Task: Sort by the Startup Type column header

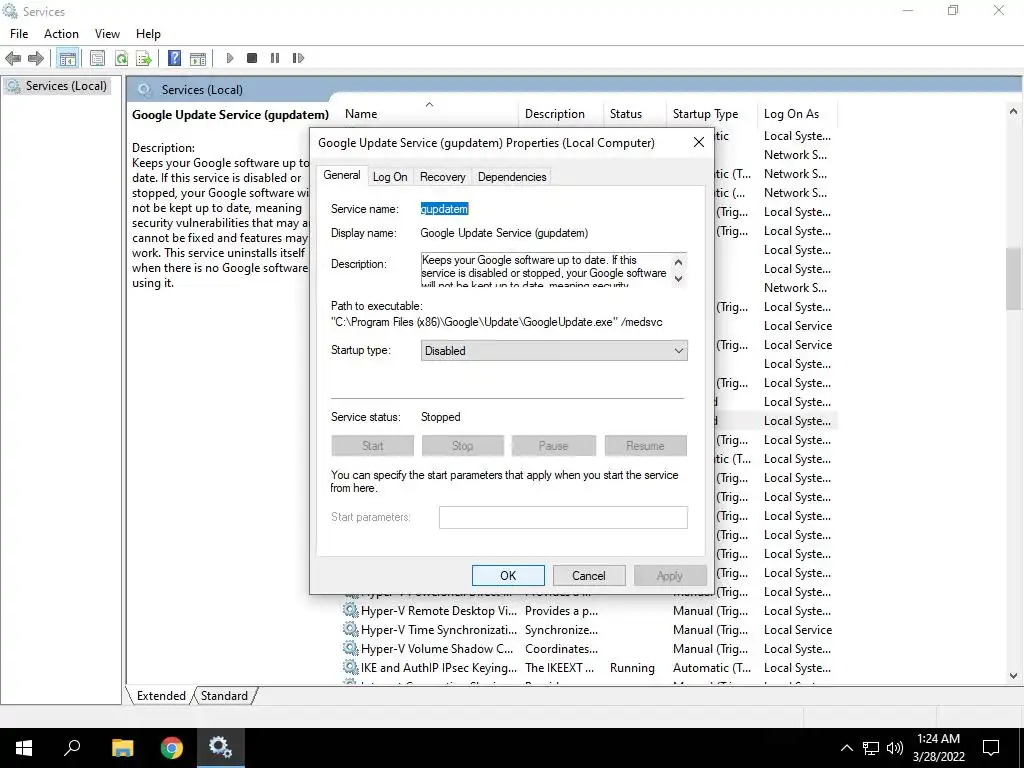Action: (711, 114)
